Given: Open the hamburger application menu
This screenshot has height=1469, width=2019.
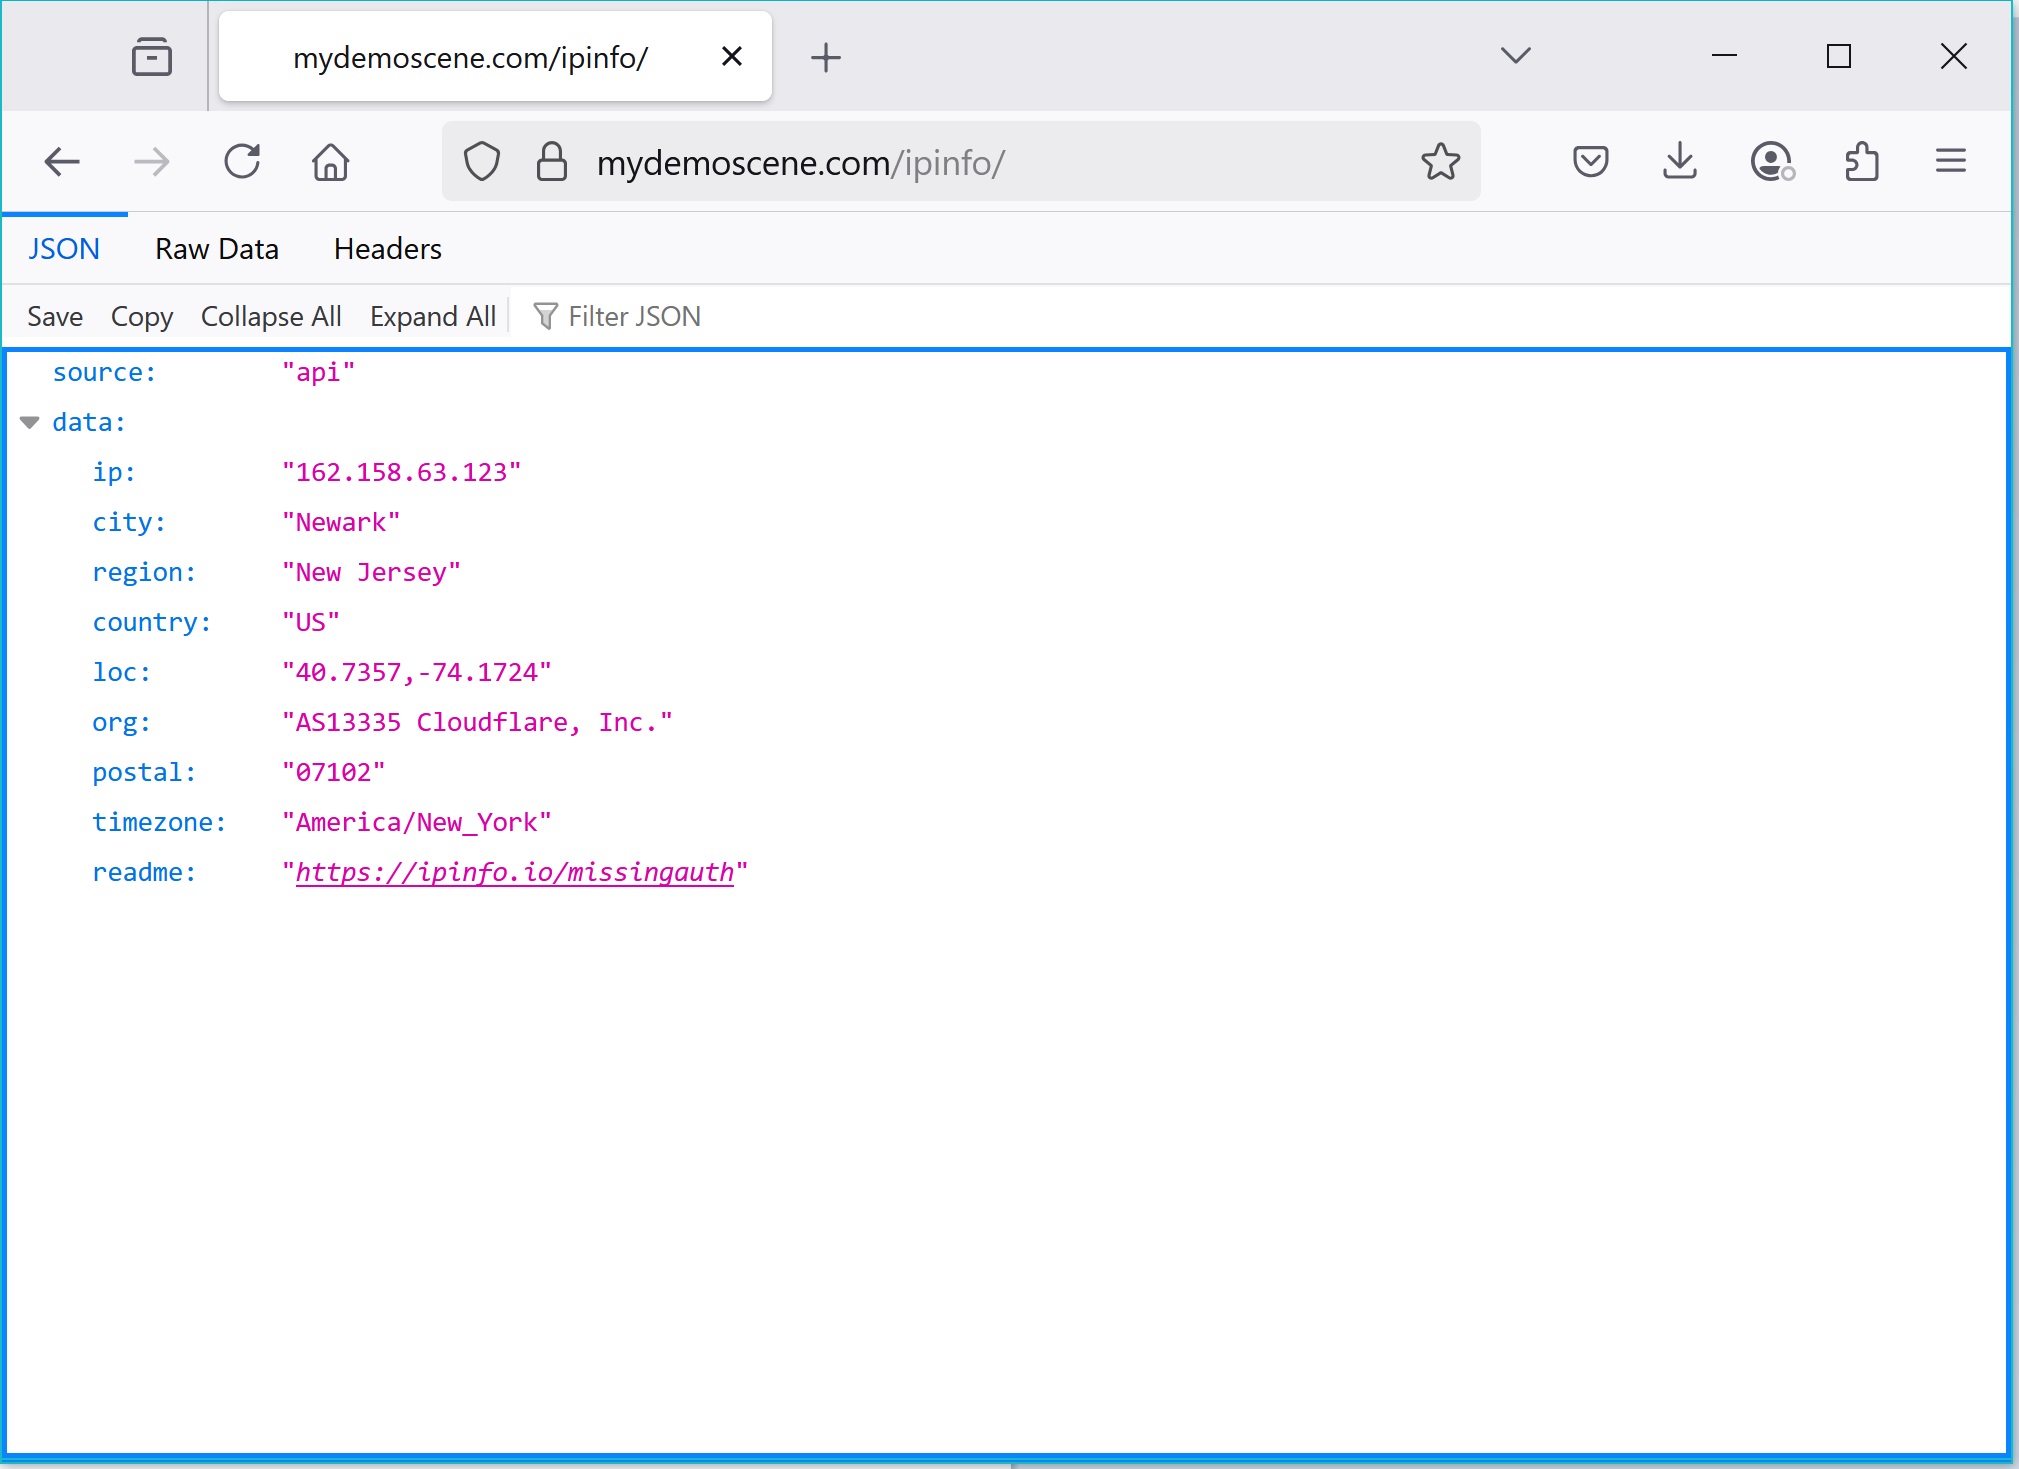Looking at the screenshot, I should point(1948,161).
